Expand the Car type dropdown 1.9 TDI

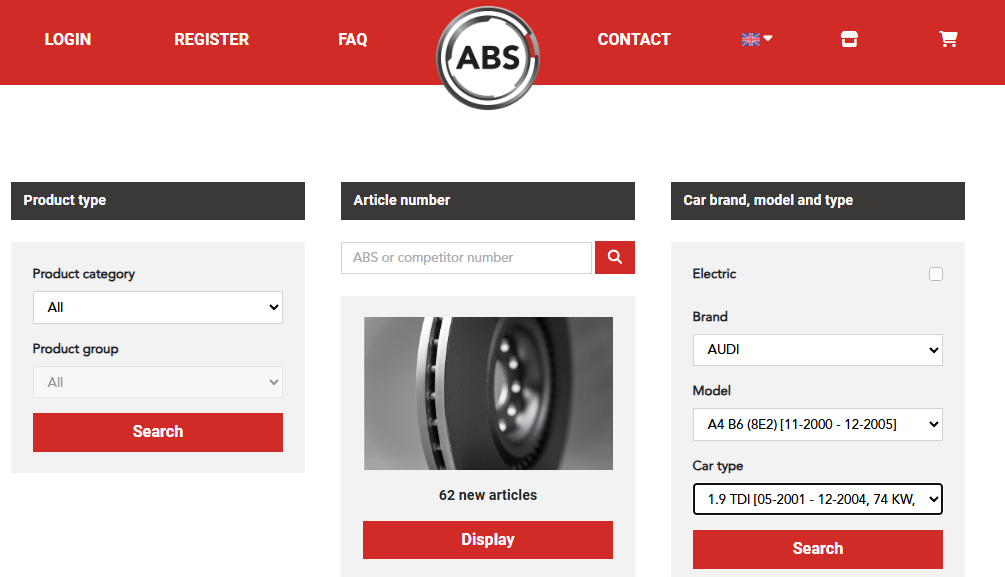[x=817, y=499]
